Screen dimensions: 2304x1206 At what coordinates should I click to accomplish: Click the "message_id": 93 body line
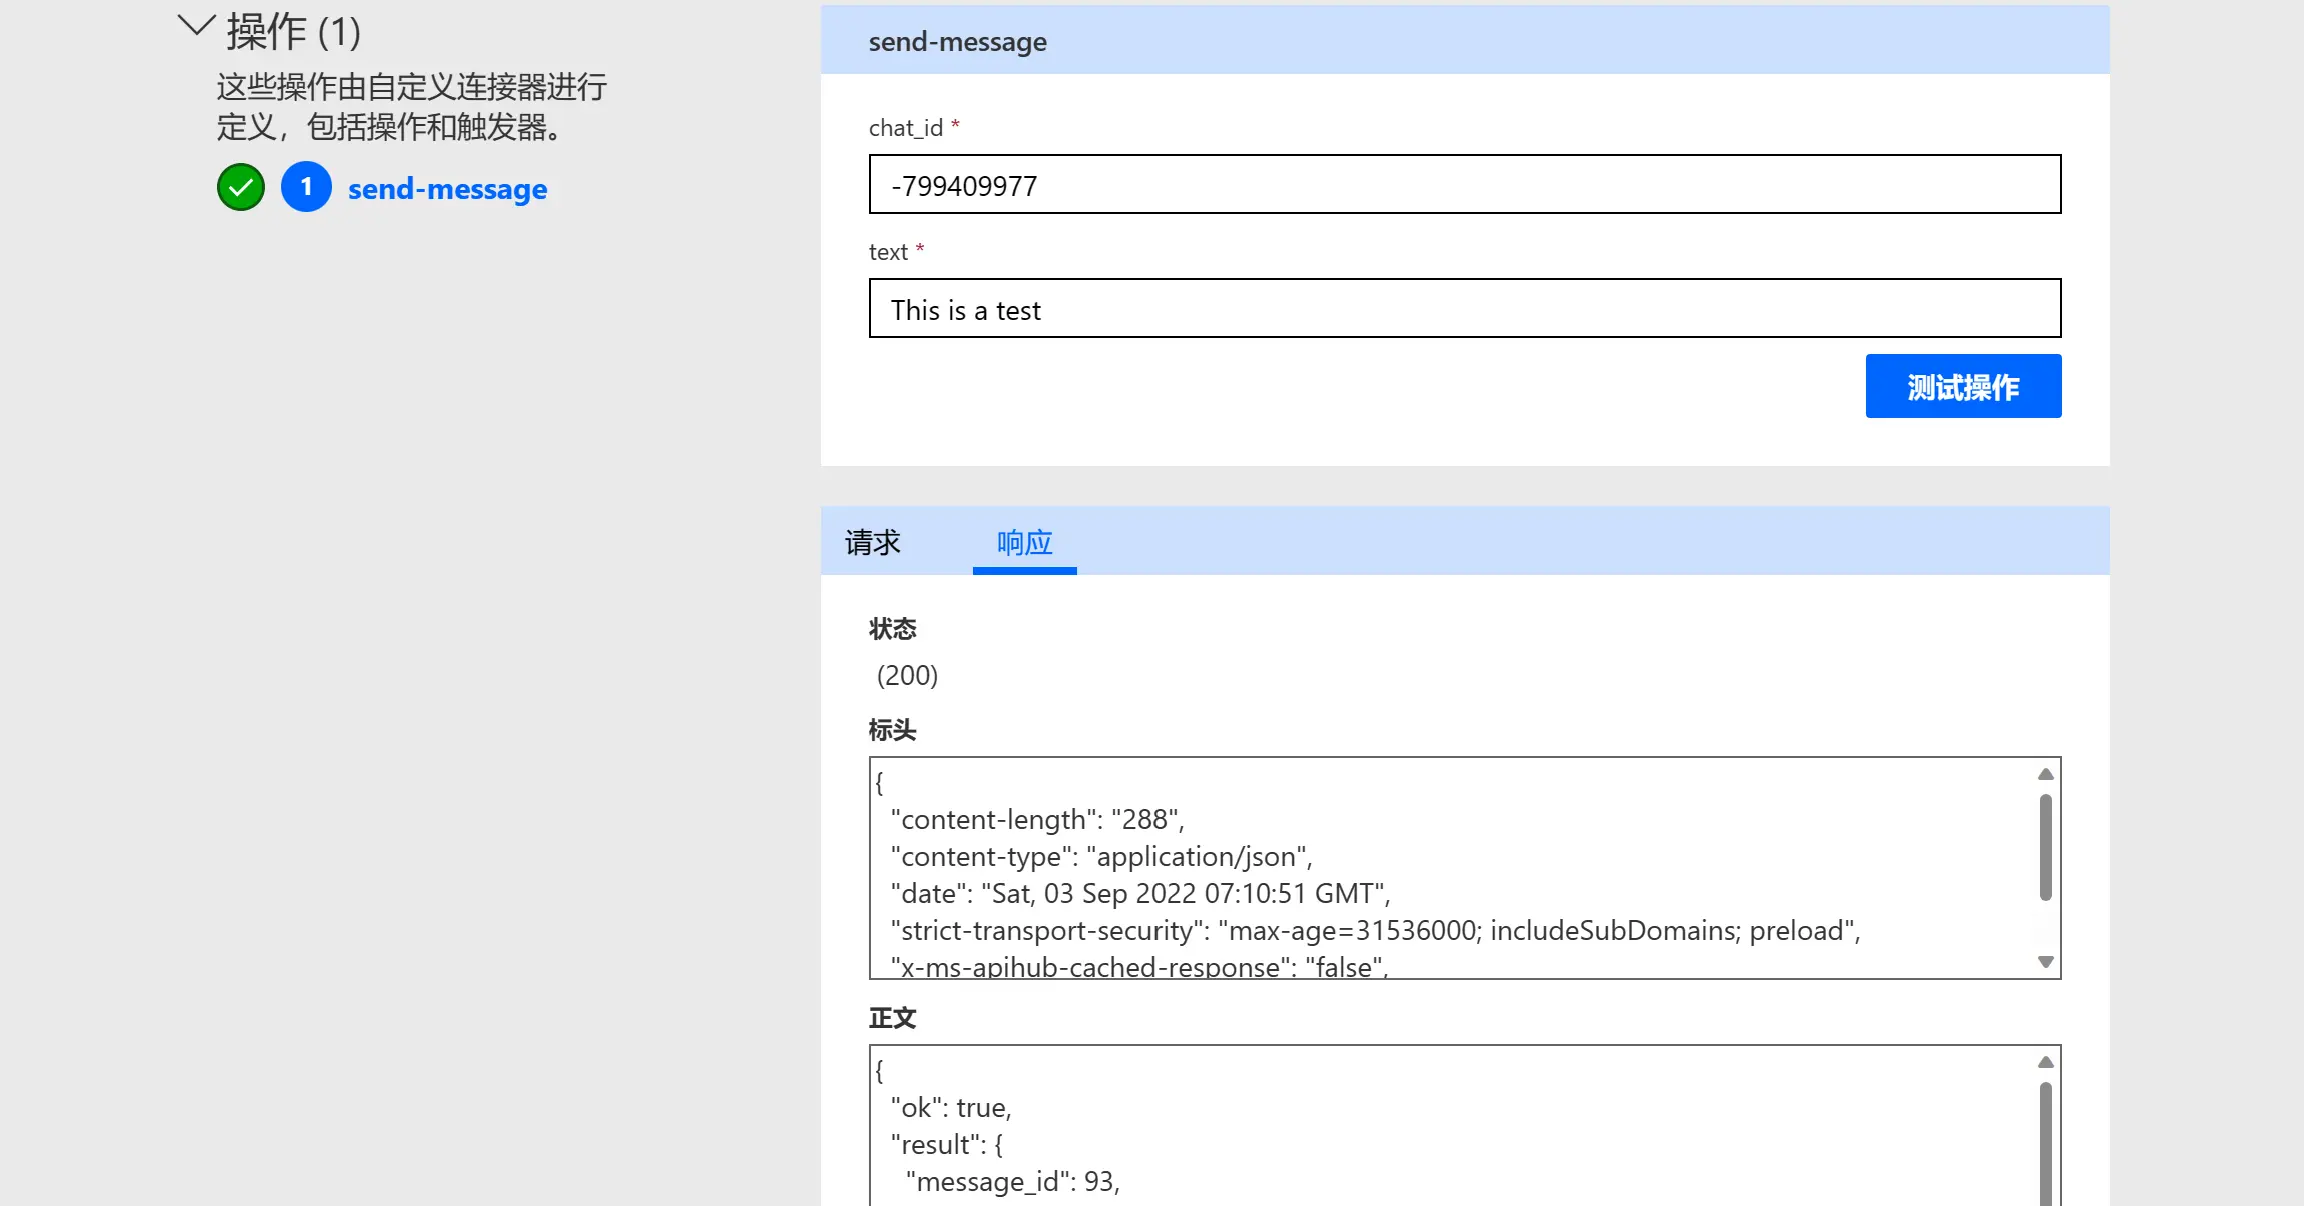(x=1013, y=1182)
